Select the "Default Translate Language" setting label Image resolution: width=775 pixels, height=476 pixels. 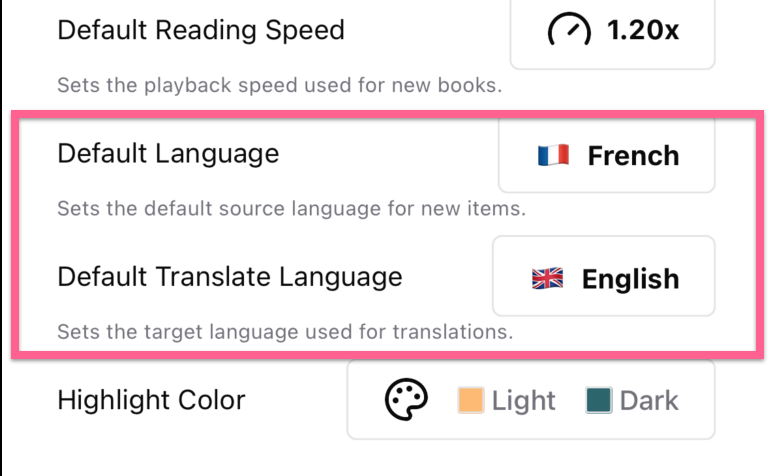230,276
